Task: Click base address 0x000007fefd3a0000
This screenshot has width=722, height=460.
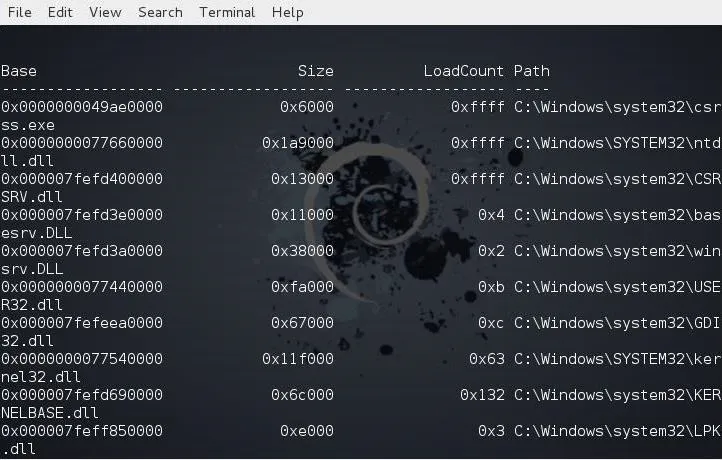Action: tap(82, 251)
